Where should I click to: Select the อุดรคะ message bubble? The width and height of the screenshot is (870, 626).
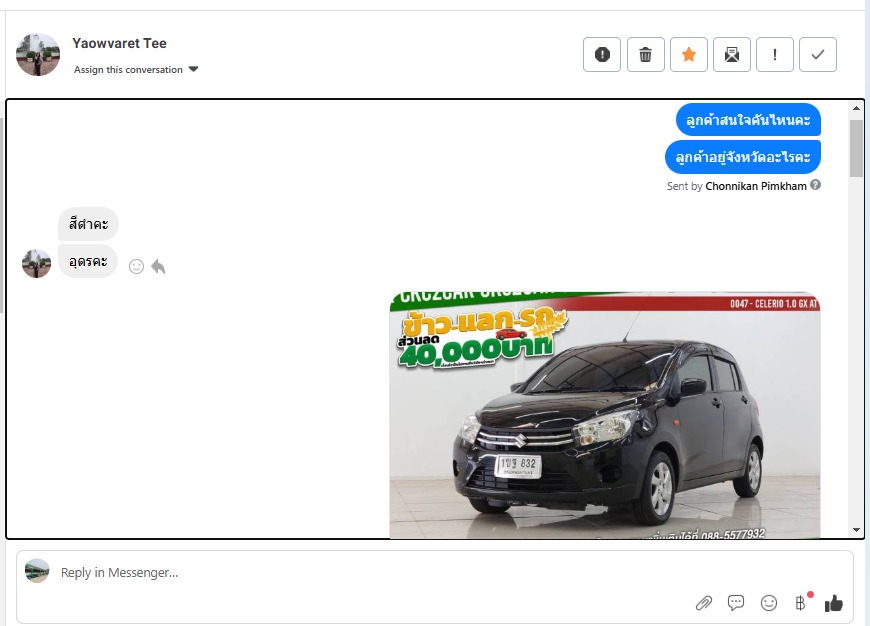(88, 261)
